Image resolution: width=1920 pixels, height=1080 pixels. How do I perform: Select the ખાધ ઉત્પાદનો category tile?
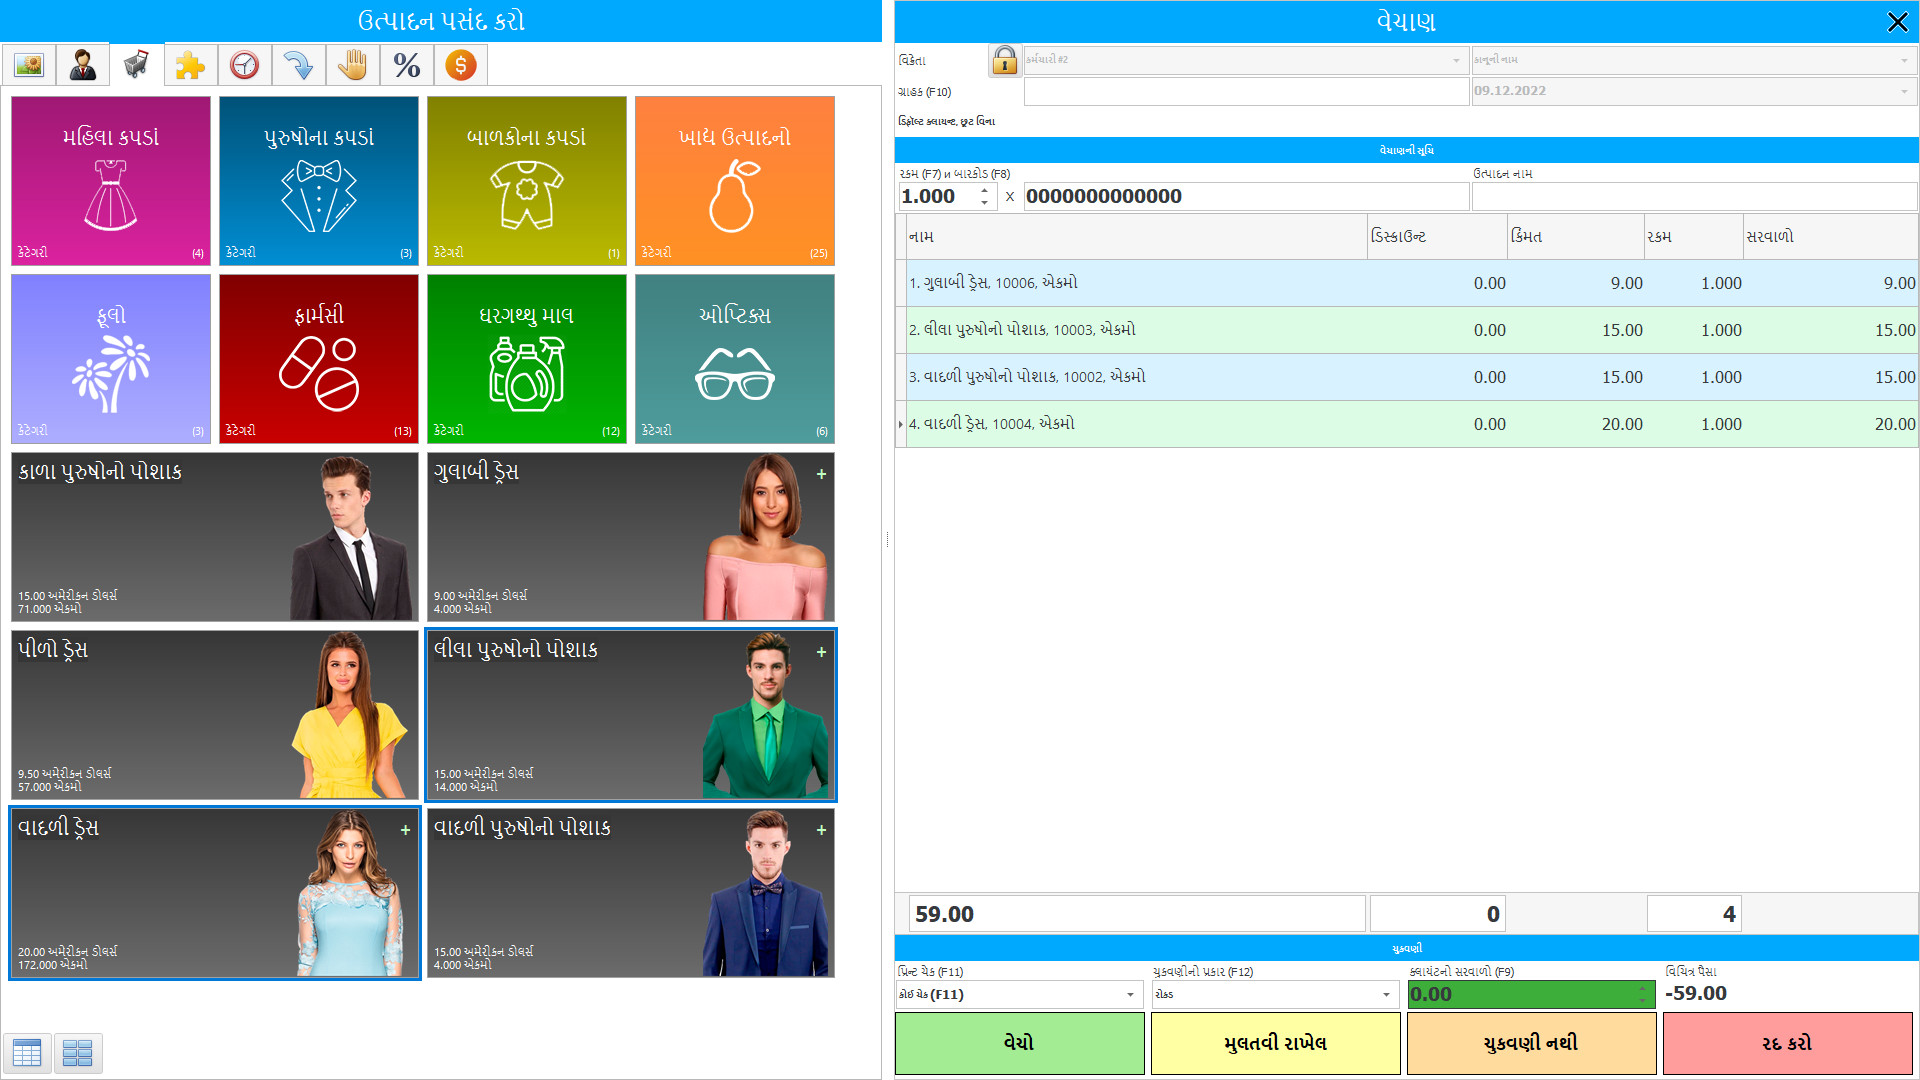(x=733, y=180)
